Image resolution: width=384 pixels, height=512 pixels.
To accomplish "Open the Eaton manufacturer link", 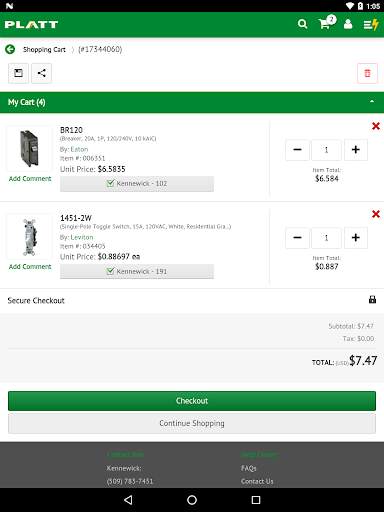I will click(79, 149).
